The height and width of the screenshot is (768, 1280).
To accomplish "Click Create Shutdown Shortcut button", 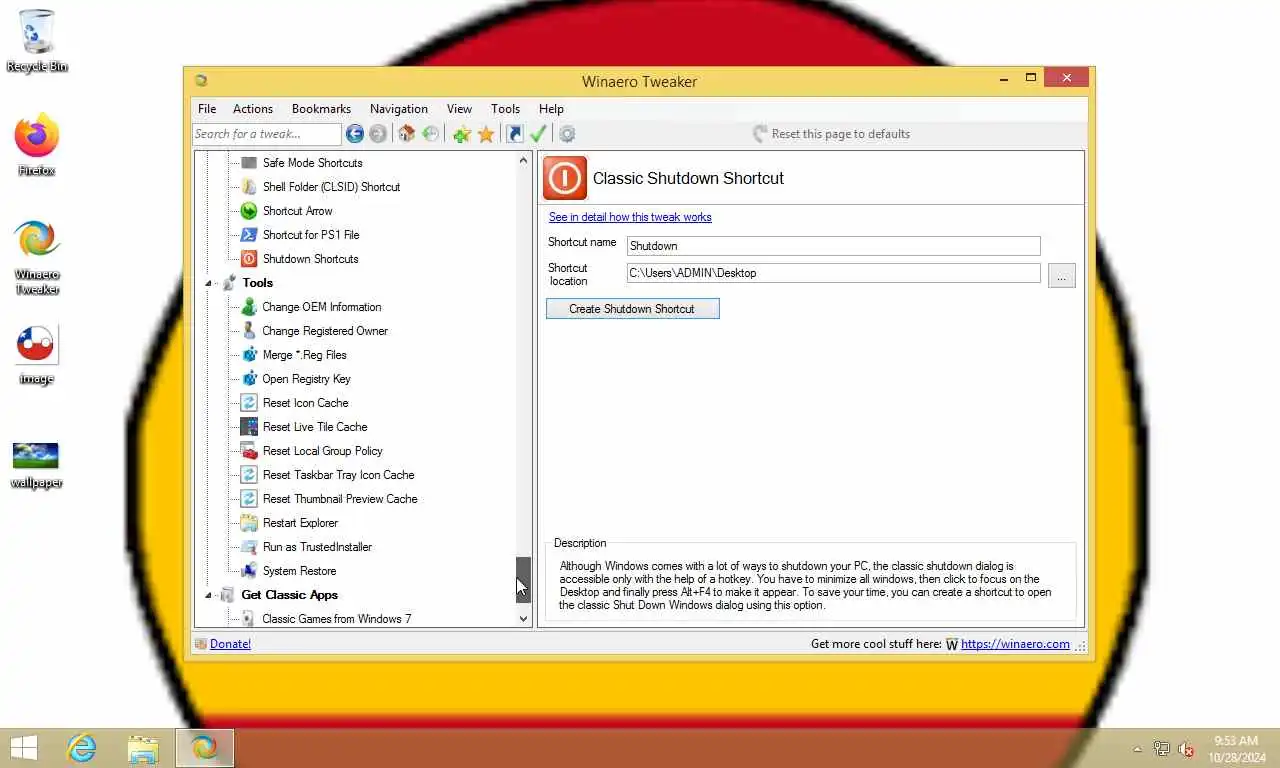I will click(x=632, y=309).
